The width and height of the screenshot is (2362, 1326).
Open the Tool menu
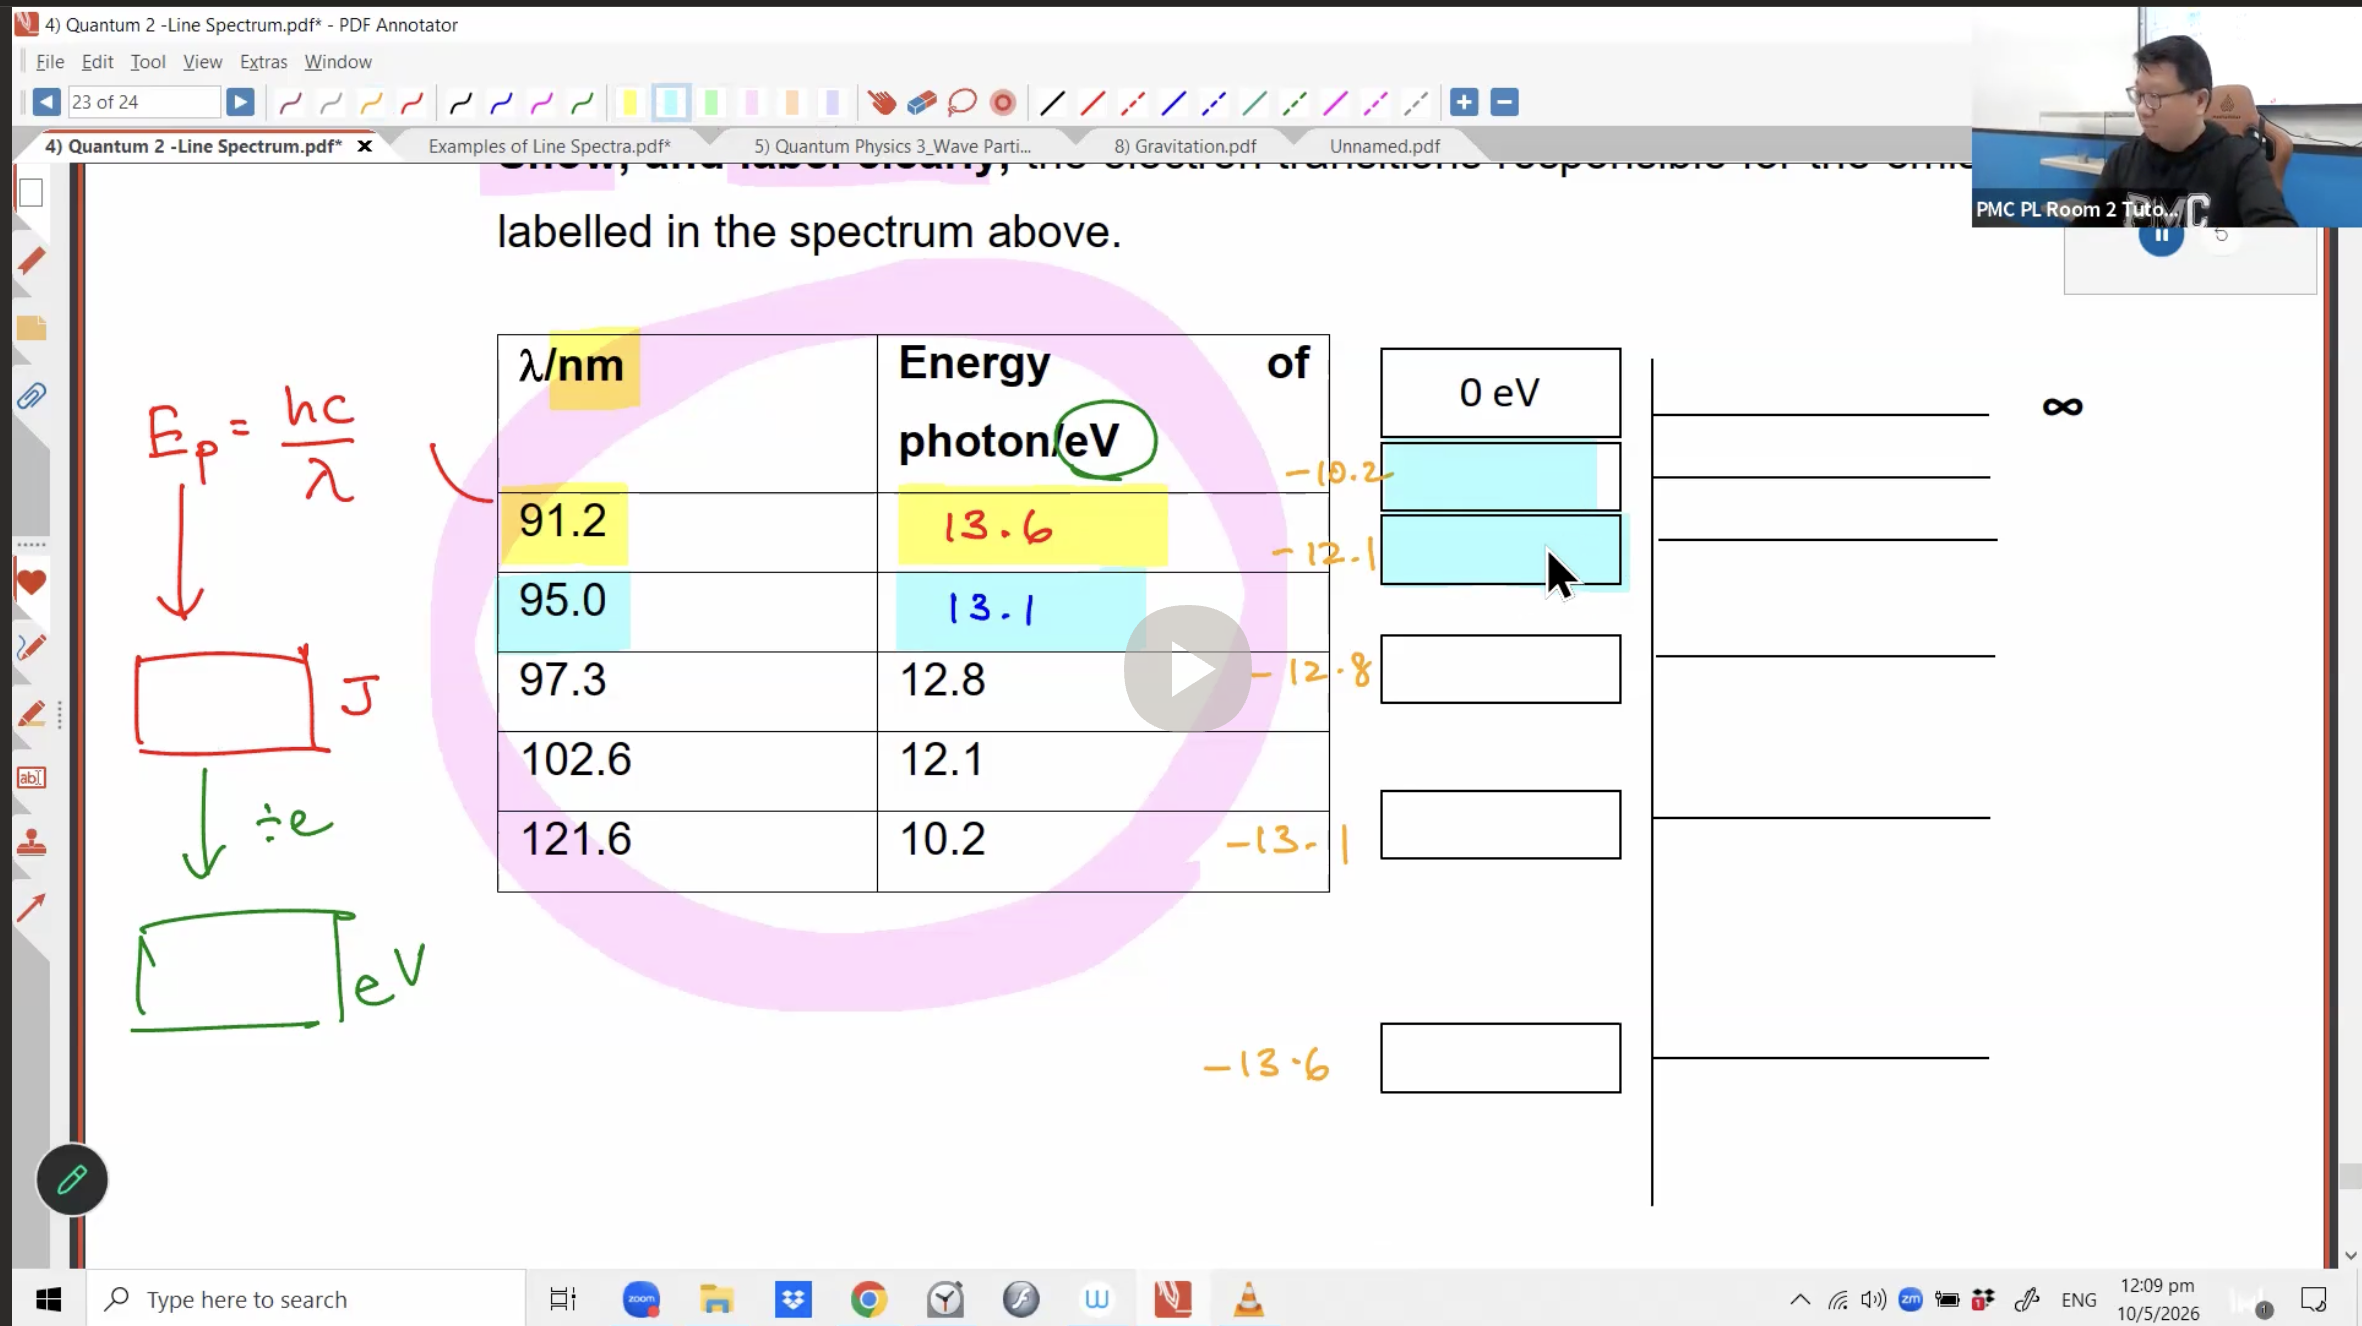coord(148,62)
